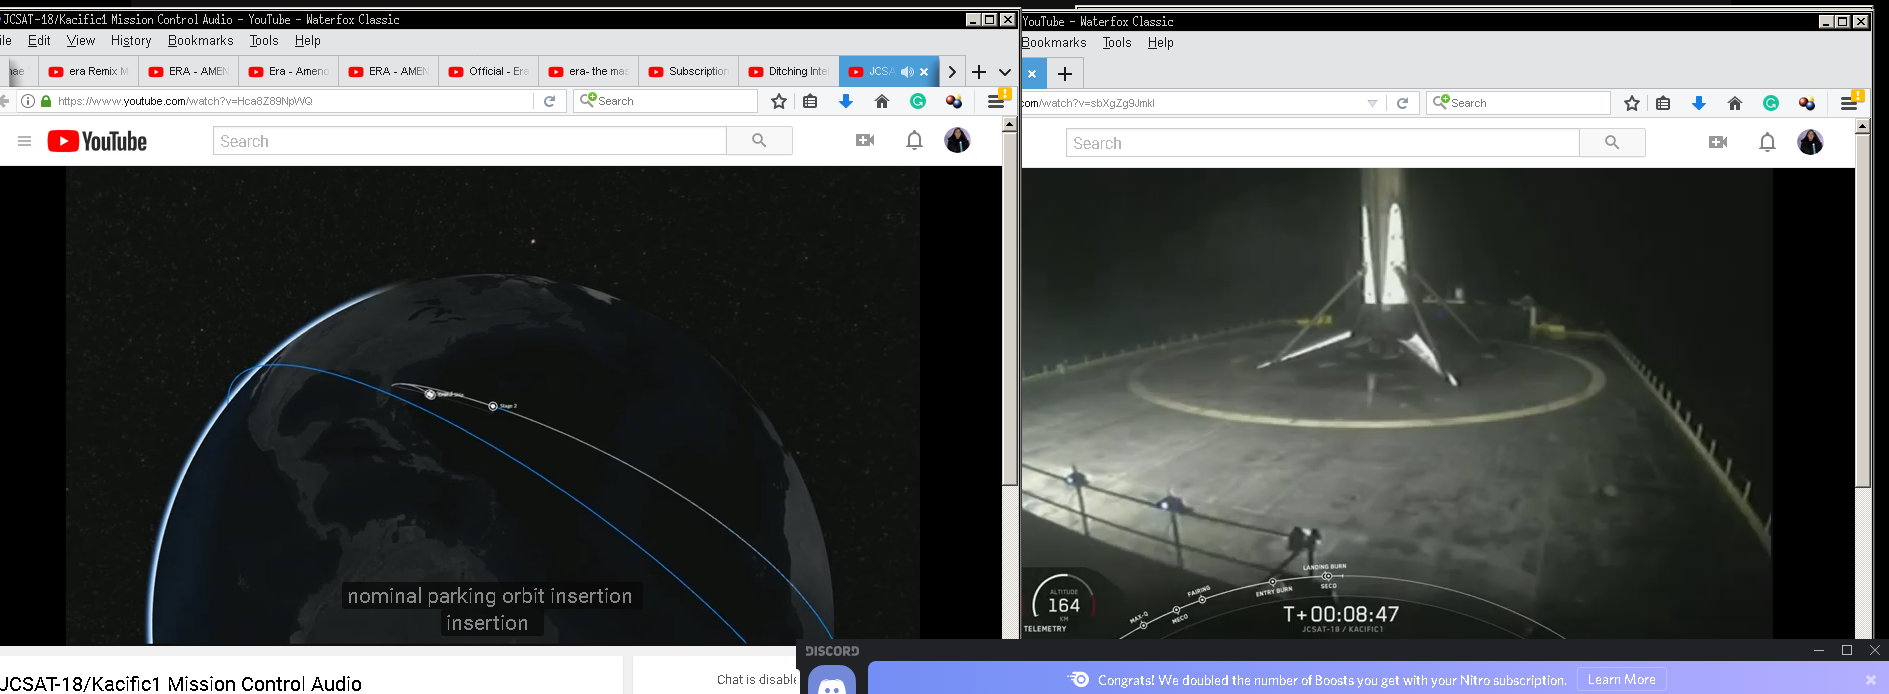Click Learn More in Discord Nitro banner
The image size is (1889, 694).
(1622, 680)
